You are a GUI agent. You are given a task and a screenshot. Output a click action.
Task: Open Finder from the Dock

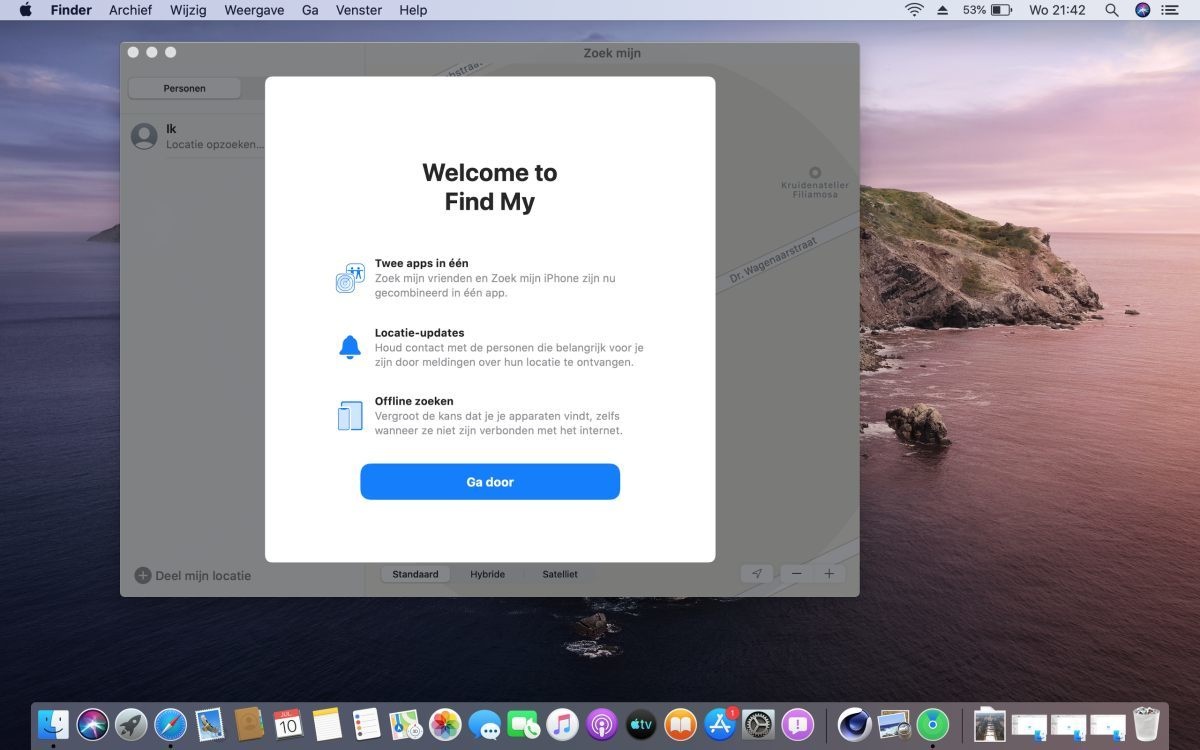[x=53, y=724]
